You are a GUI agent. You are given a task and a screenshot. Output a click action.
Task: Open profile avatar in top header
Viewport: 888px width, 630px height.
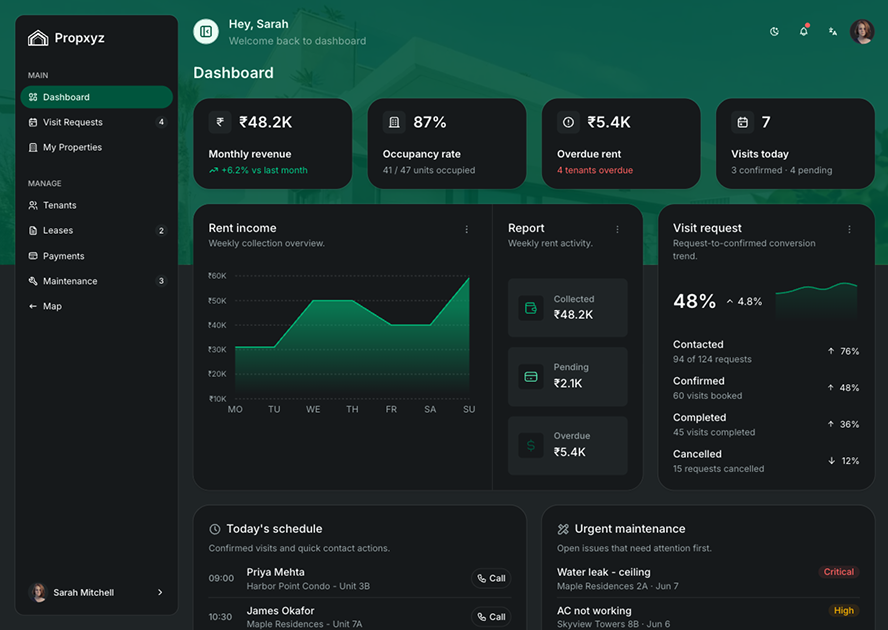862,32
